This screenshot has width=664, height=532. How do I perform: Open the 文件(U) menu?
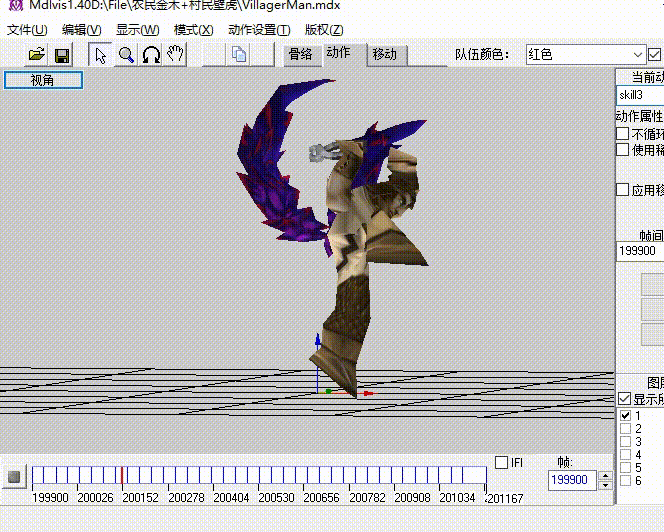(x=27, y=30)
